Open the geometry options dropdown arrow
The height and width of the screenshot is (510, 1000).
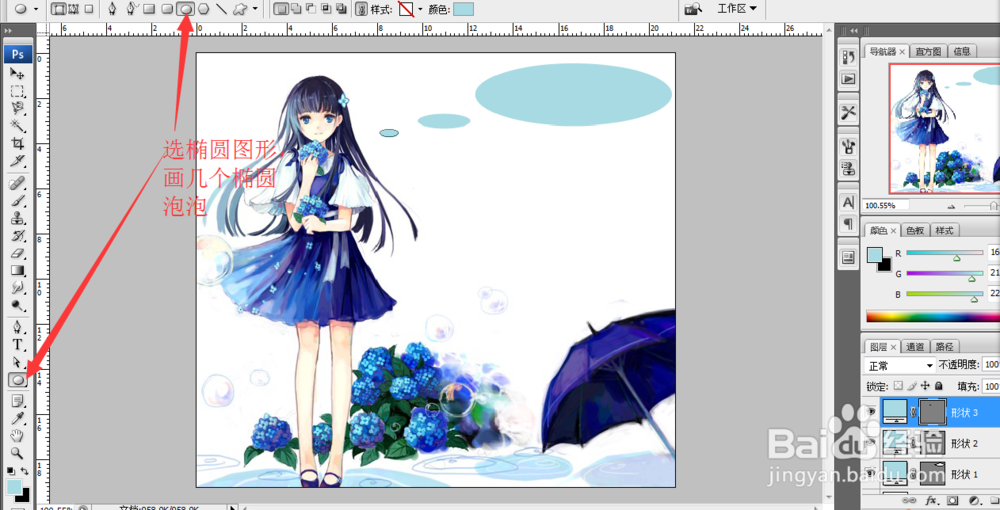click(x=255, y=9)
